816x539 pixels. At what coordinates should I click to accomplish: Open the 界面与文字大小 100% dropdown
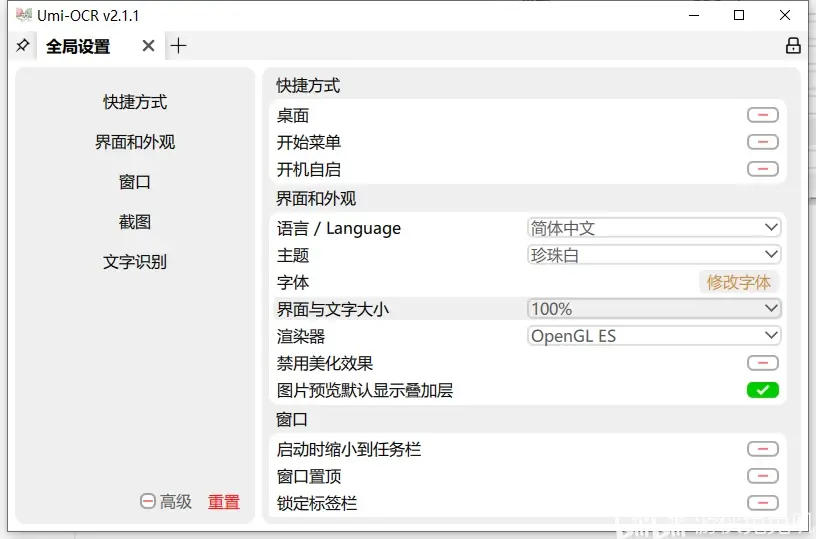[x=654, y=309]
